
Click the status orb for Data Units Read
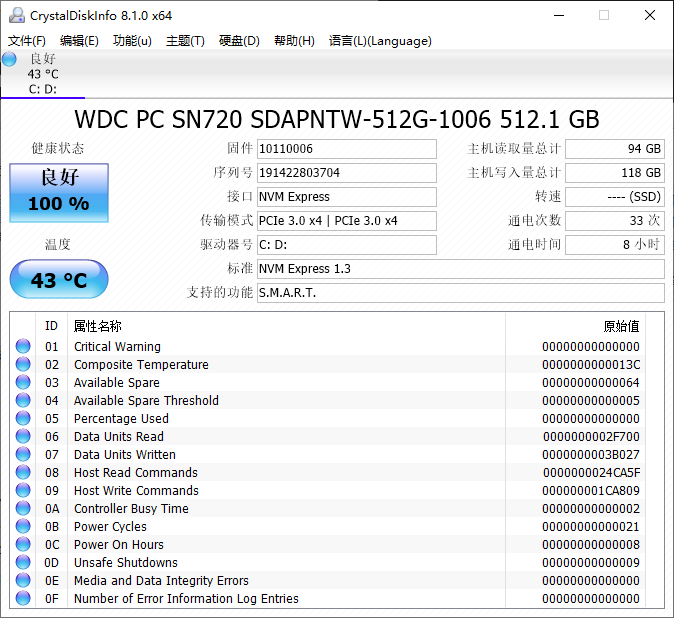[23, 437]
